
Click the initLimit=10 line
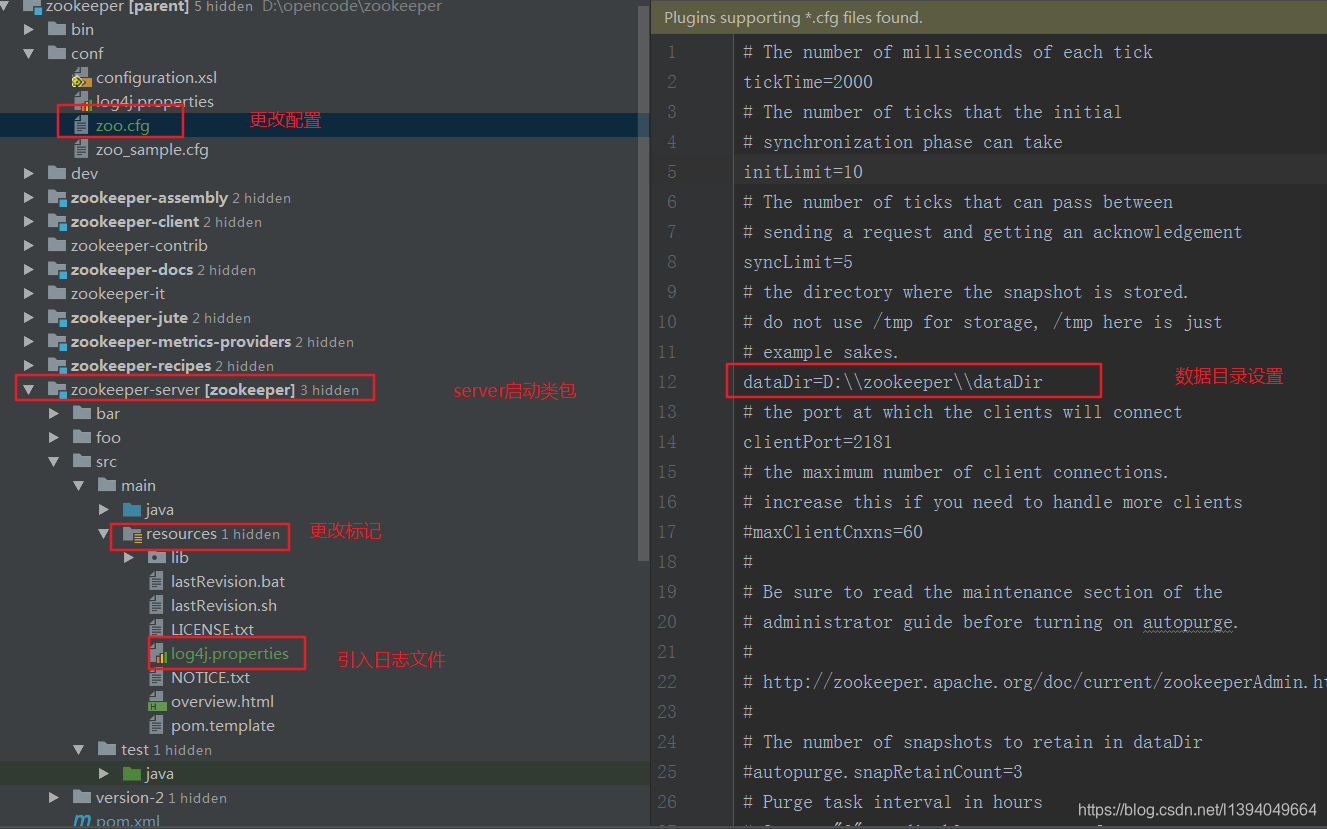coord(803,172)
